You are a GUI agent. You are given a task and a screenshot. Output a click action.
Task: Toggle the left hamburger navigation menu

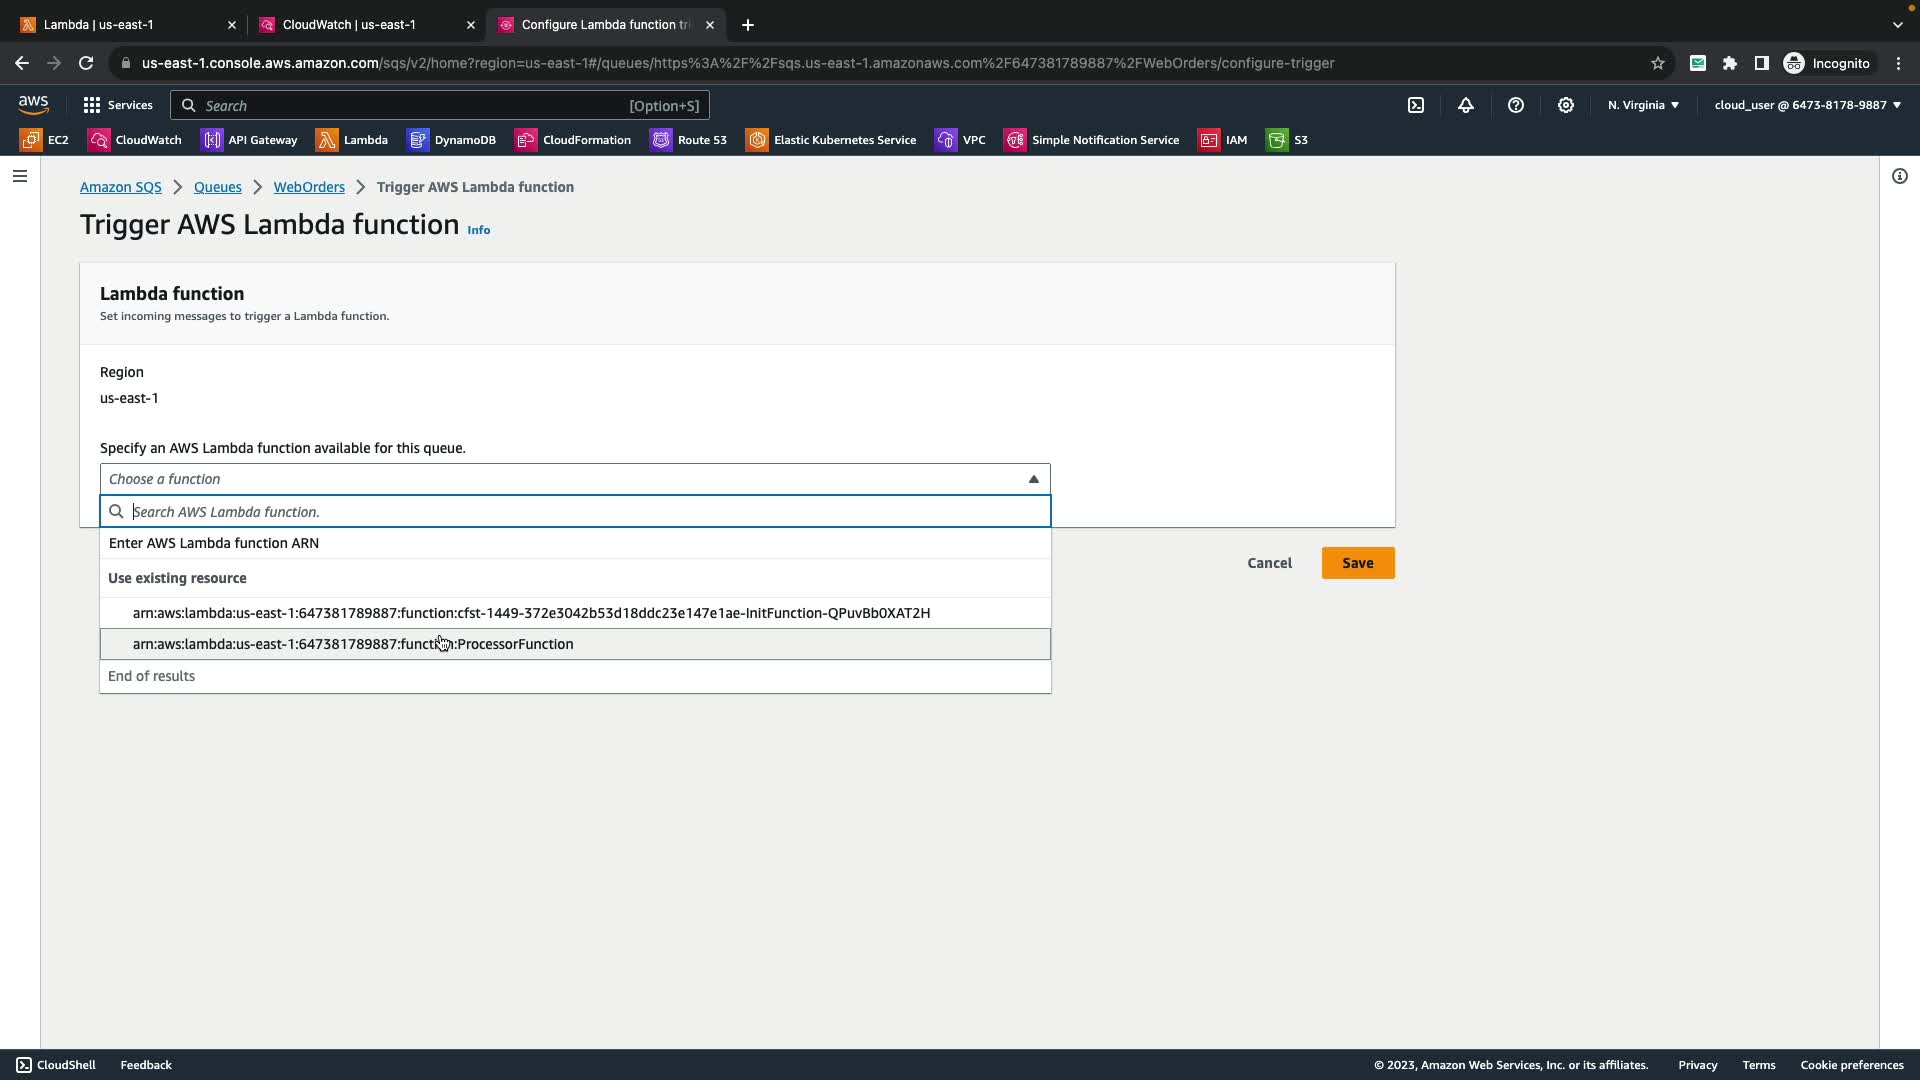[20, 176]
